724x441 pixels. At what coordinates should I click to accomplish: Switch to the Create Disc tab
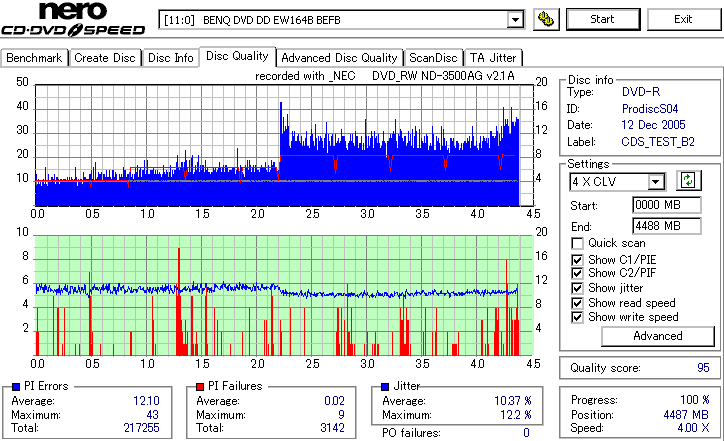(x=105, y=58)
